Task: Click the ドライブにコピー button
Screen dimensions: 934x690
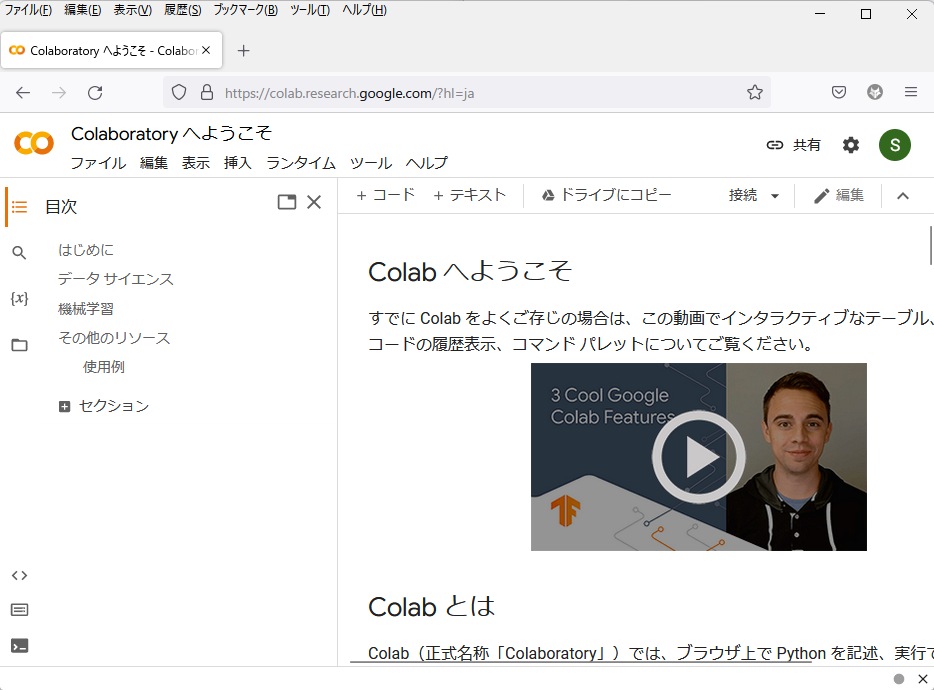Action: pyautogui.click(x=607, y=195)
